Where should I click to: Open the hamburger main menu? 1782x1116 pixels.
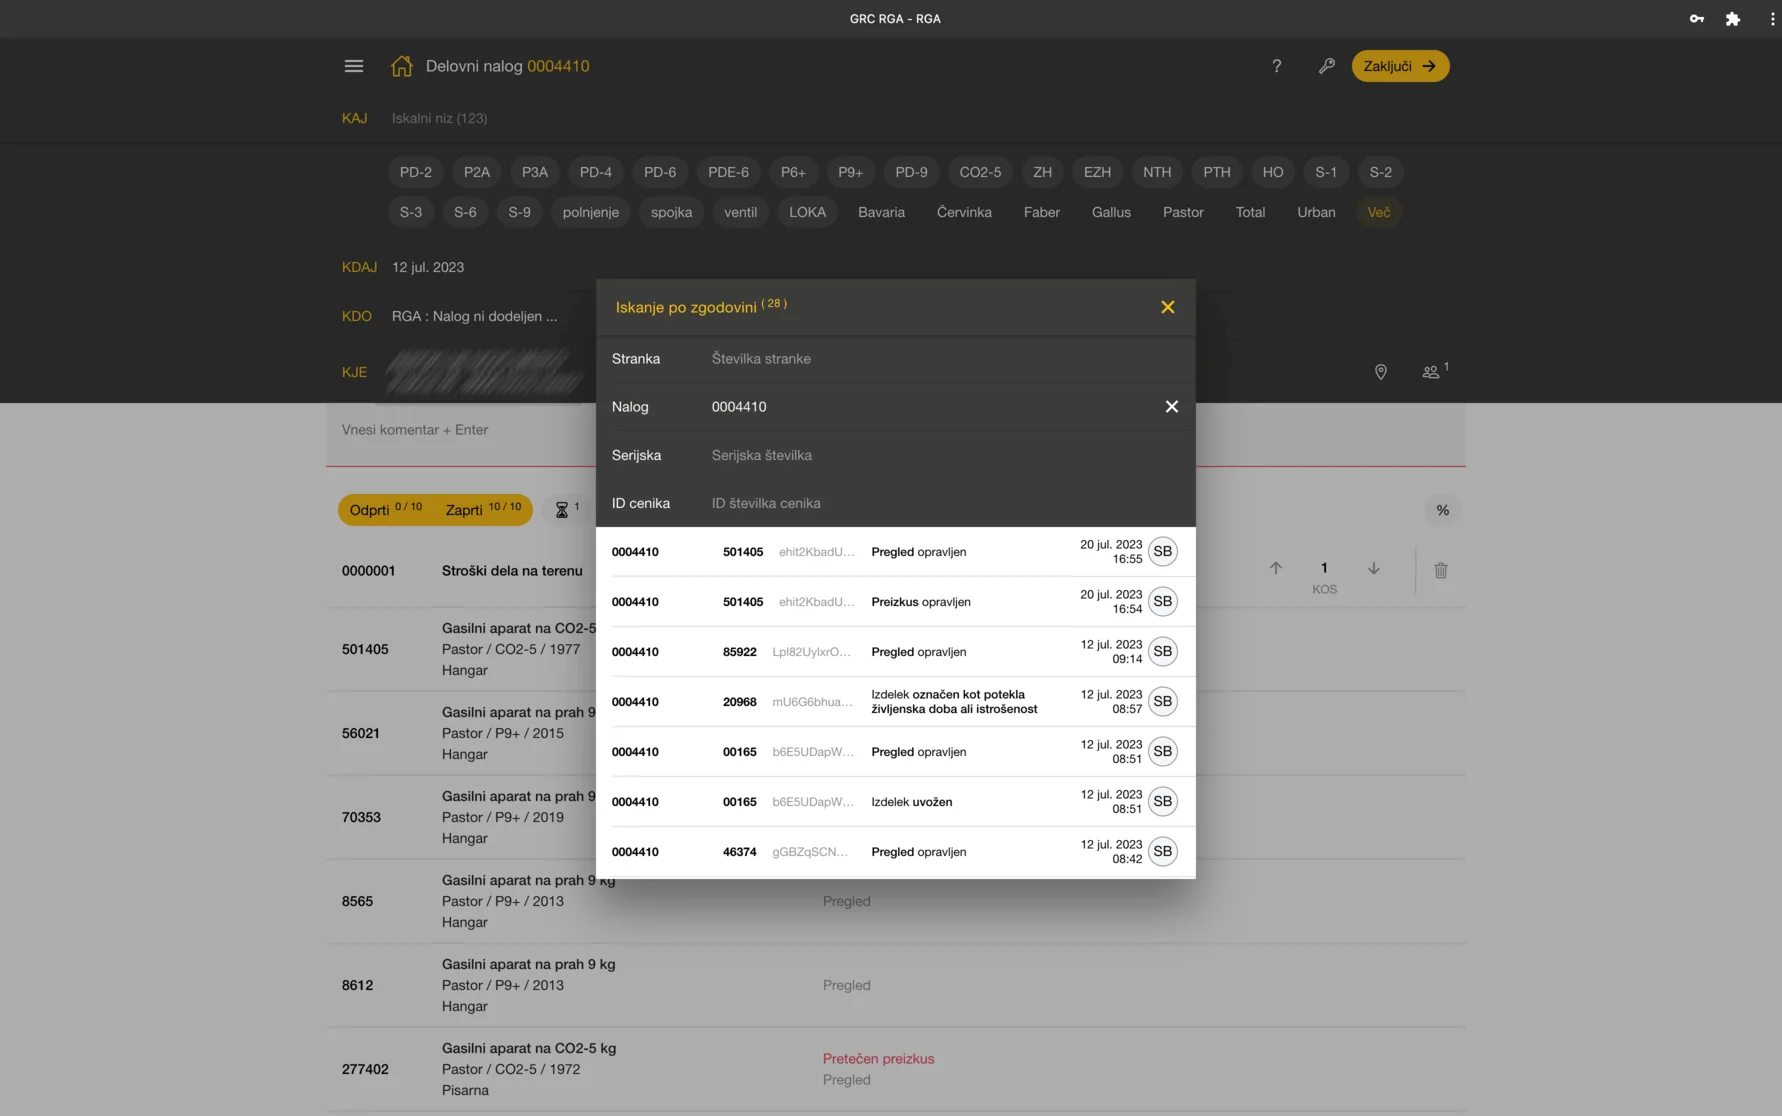tap(353, 66)
